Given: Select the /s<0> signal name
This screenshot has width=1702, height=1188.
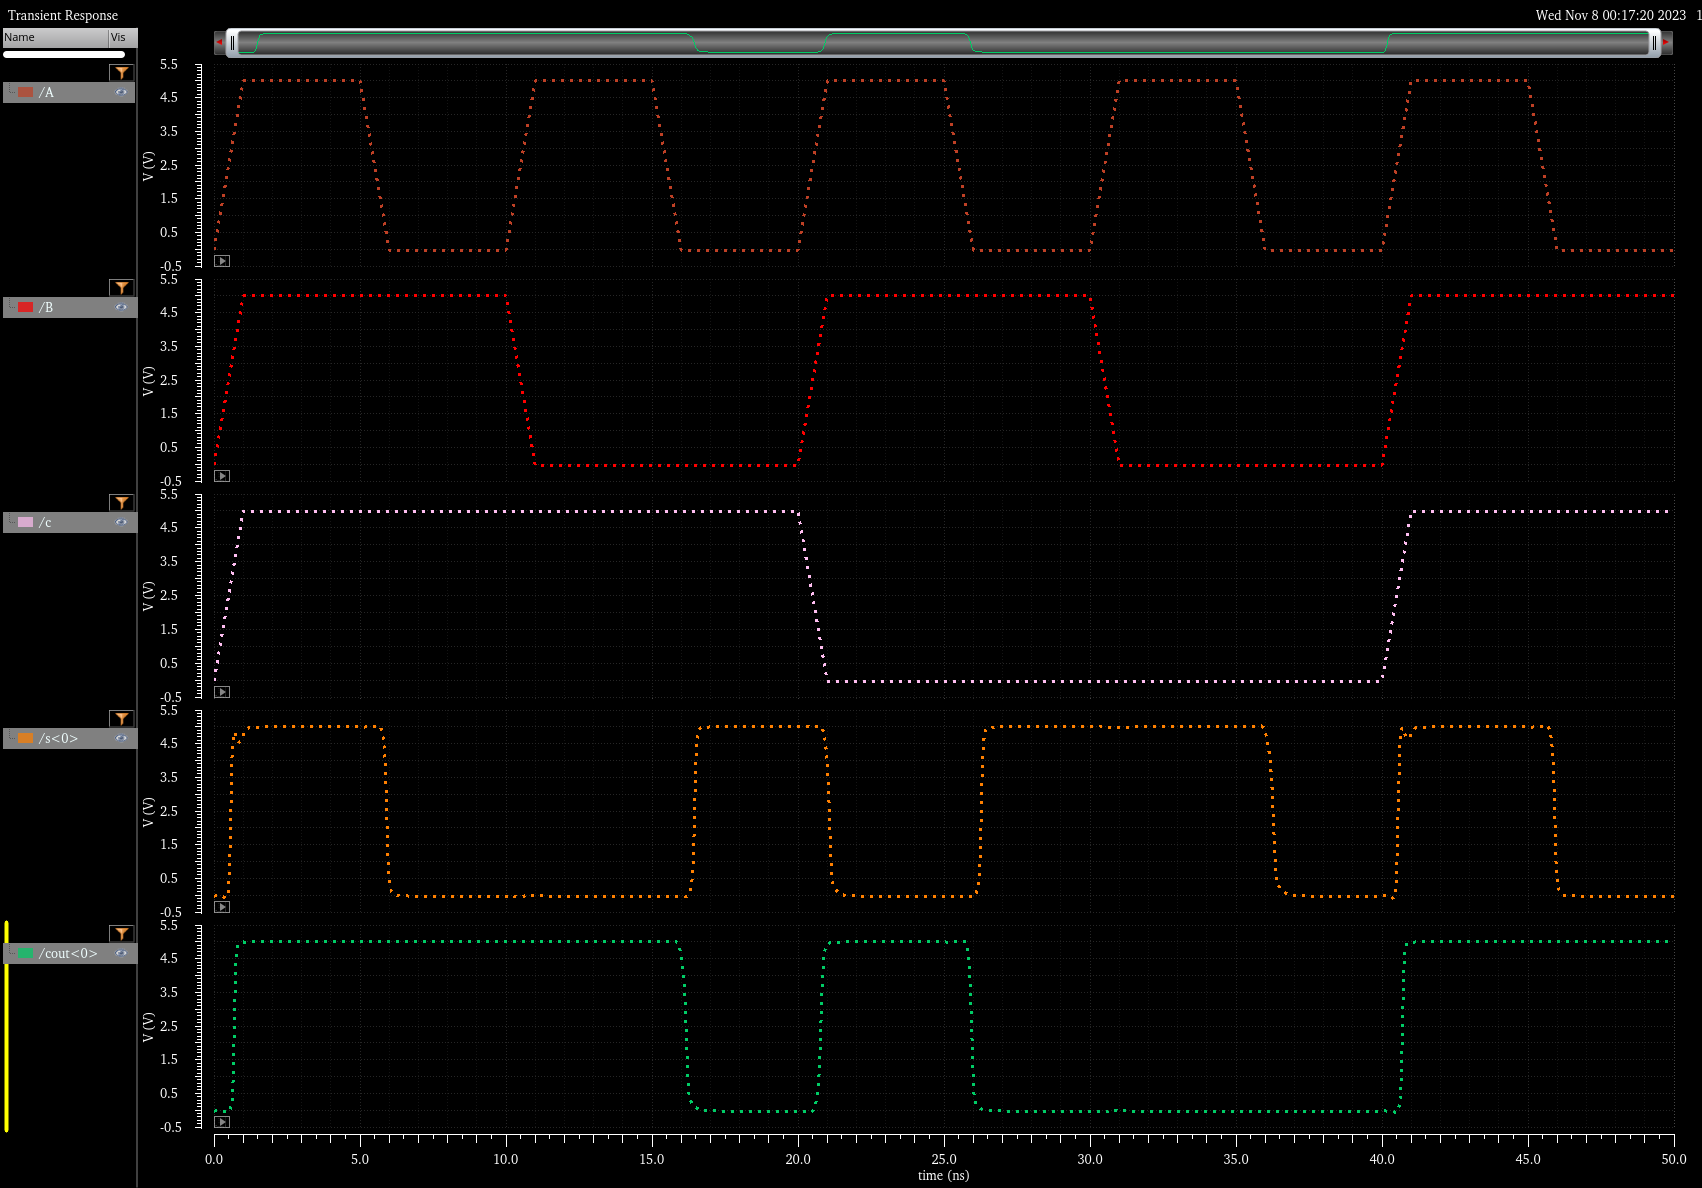Looking at the screenshot, I should 58,738.
